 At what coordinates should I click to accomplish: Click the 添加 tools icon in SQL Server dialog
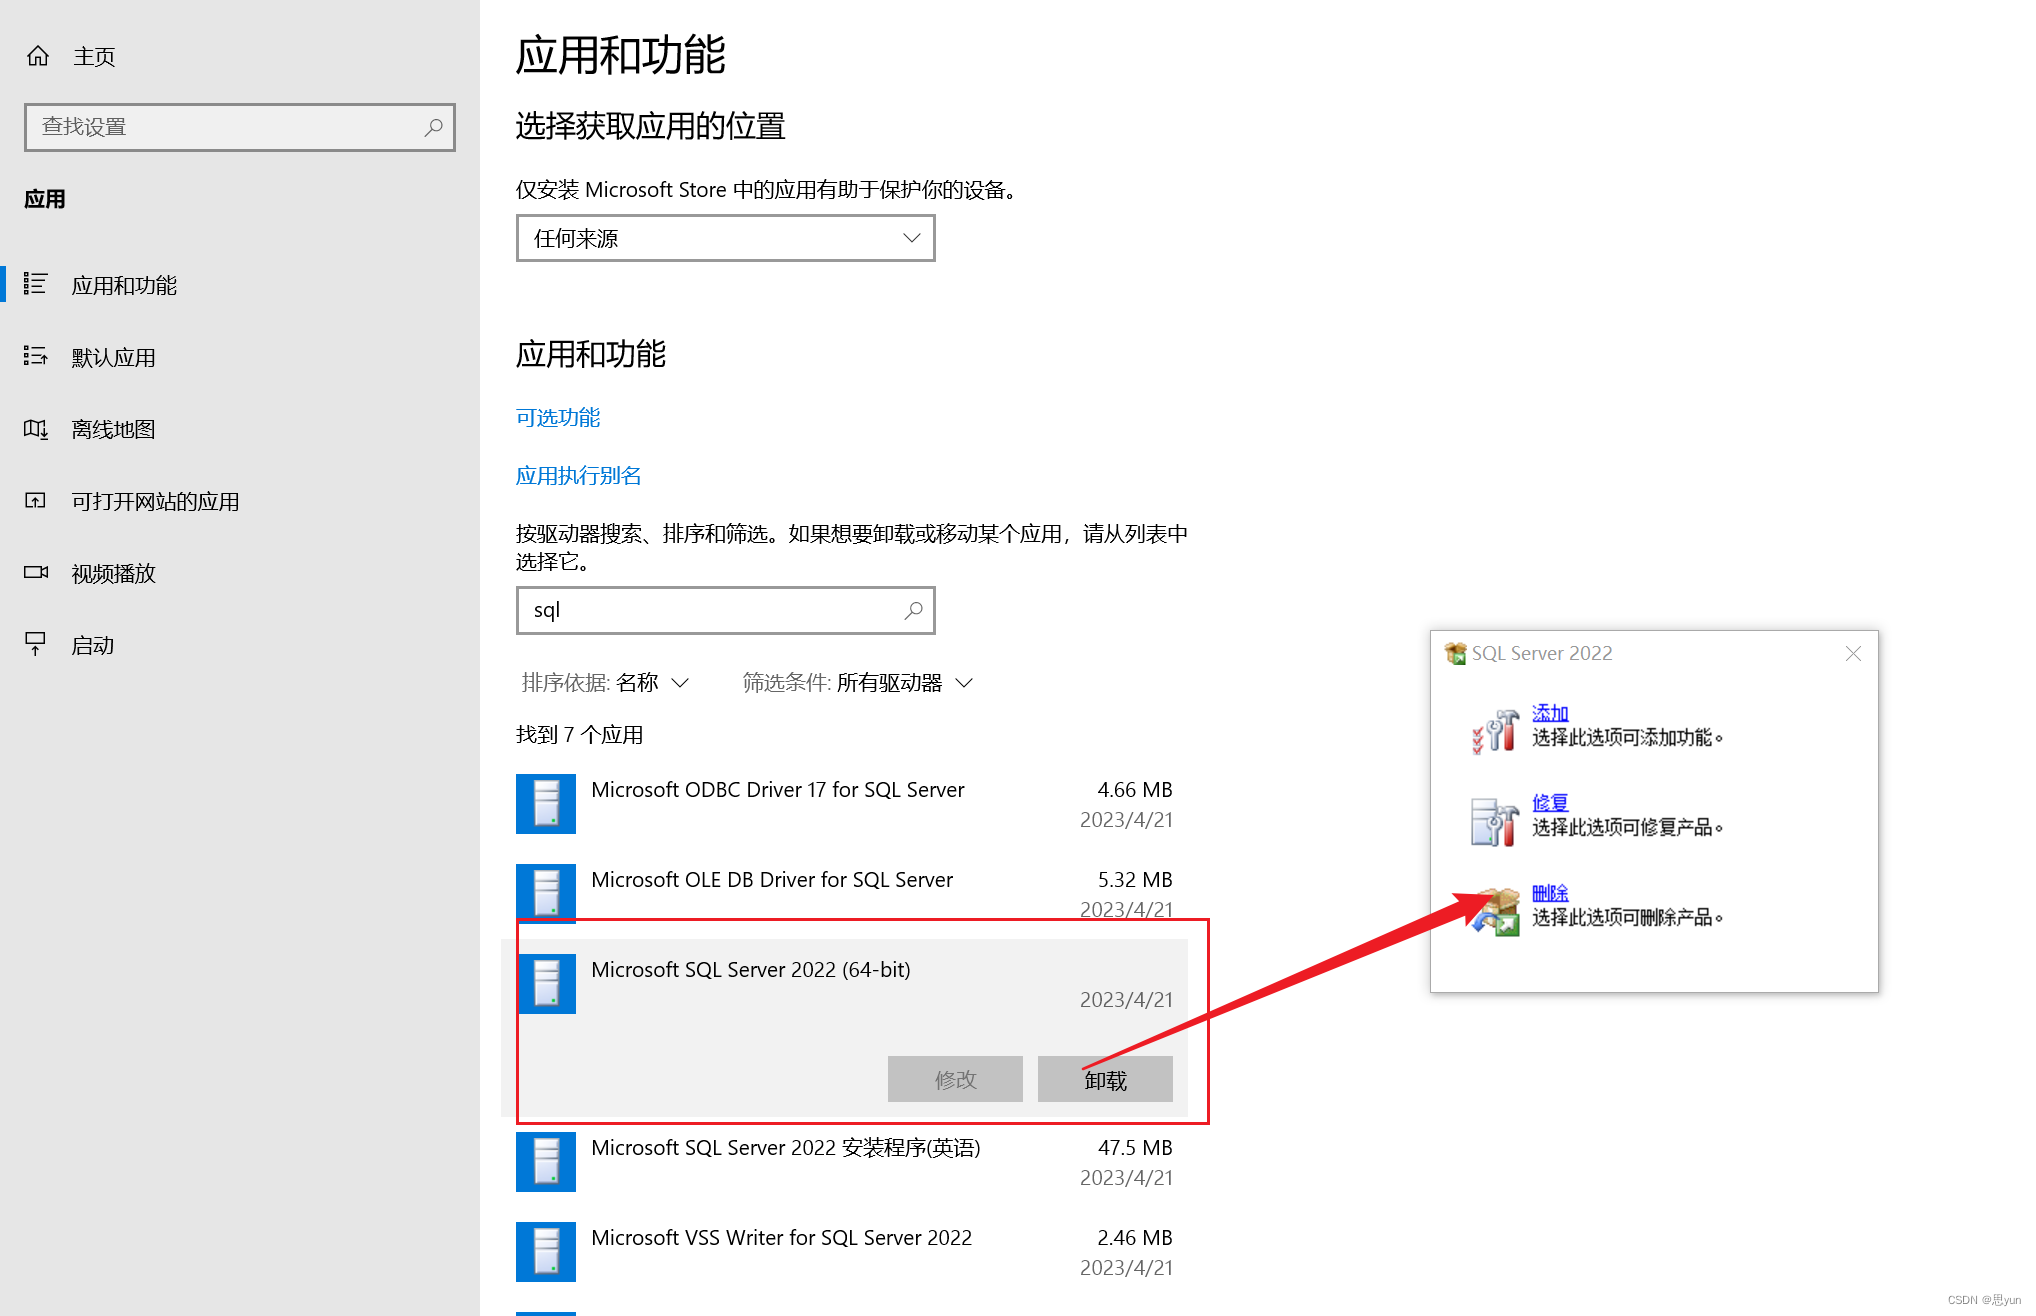pos(1495,730)
